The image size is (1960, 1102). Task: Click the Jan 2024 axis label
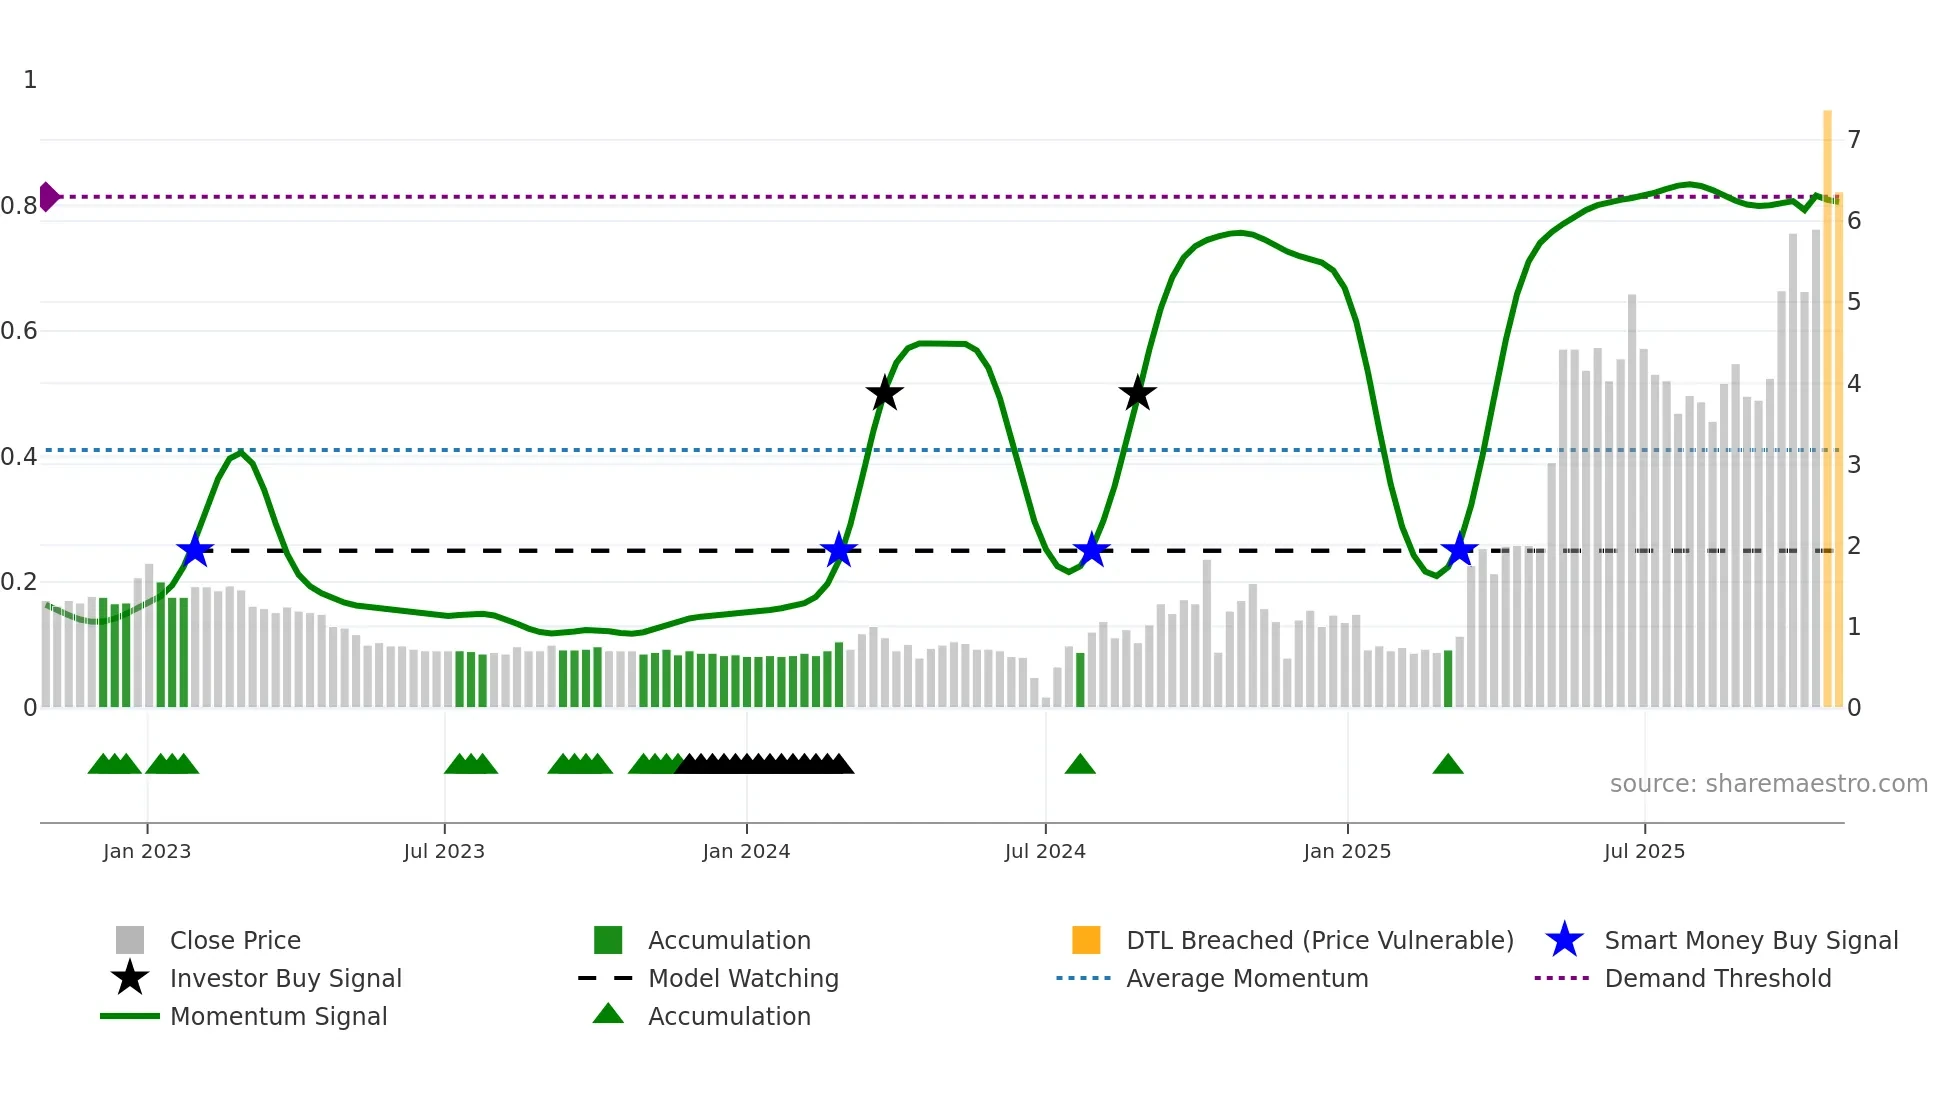click(746, 851)
